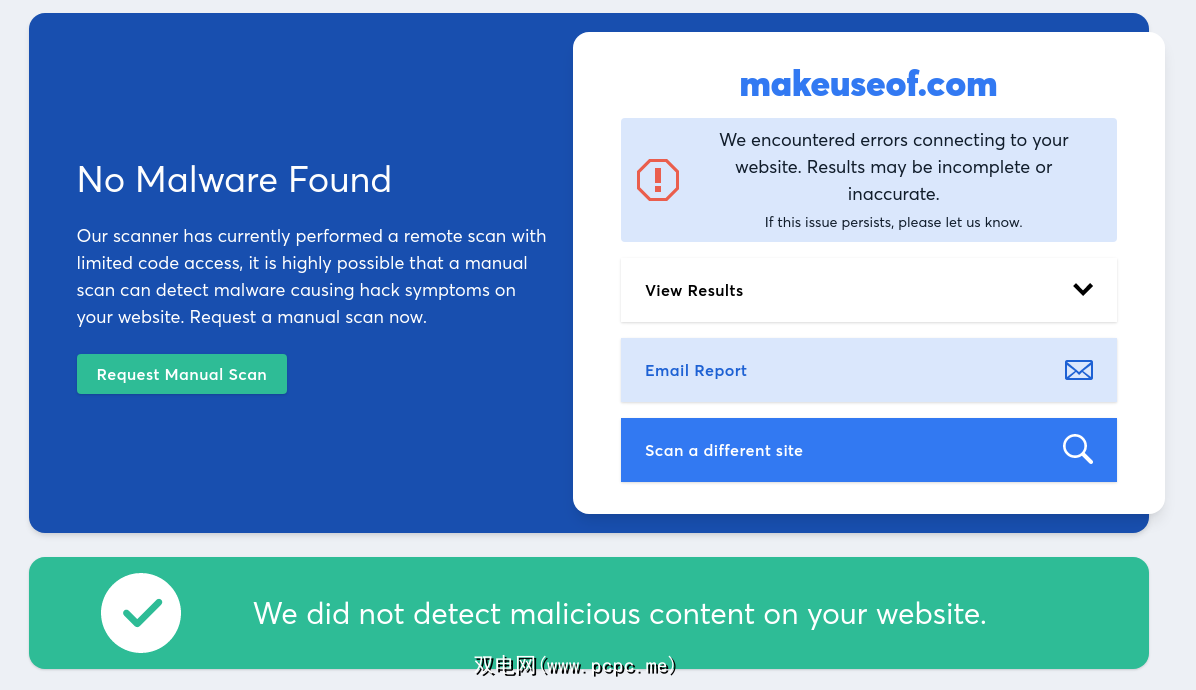Open the makeuseof.com domain title
Image resolution: width=1196 pixels, height=690 pixels.
[868, 85]
